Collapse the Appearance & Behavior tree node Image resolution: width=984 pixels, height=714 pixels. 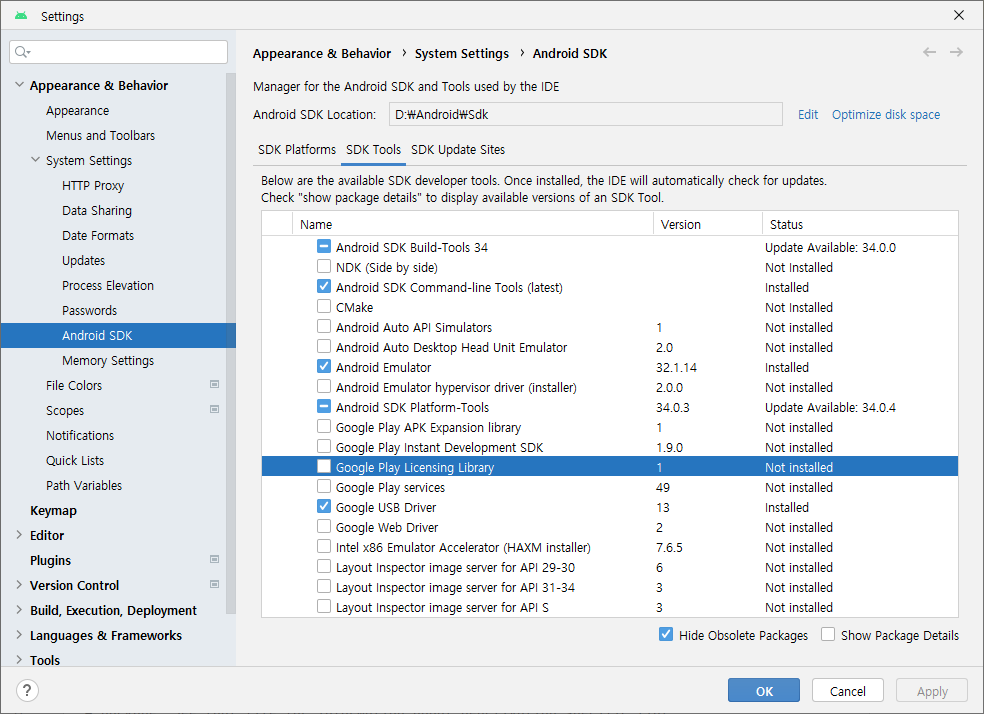point(19,85)
